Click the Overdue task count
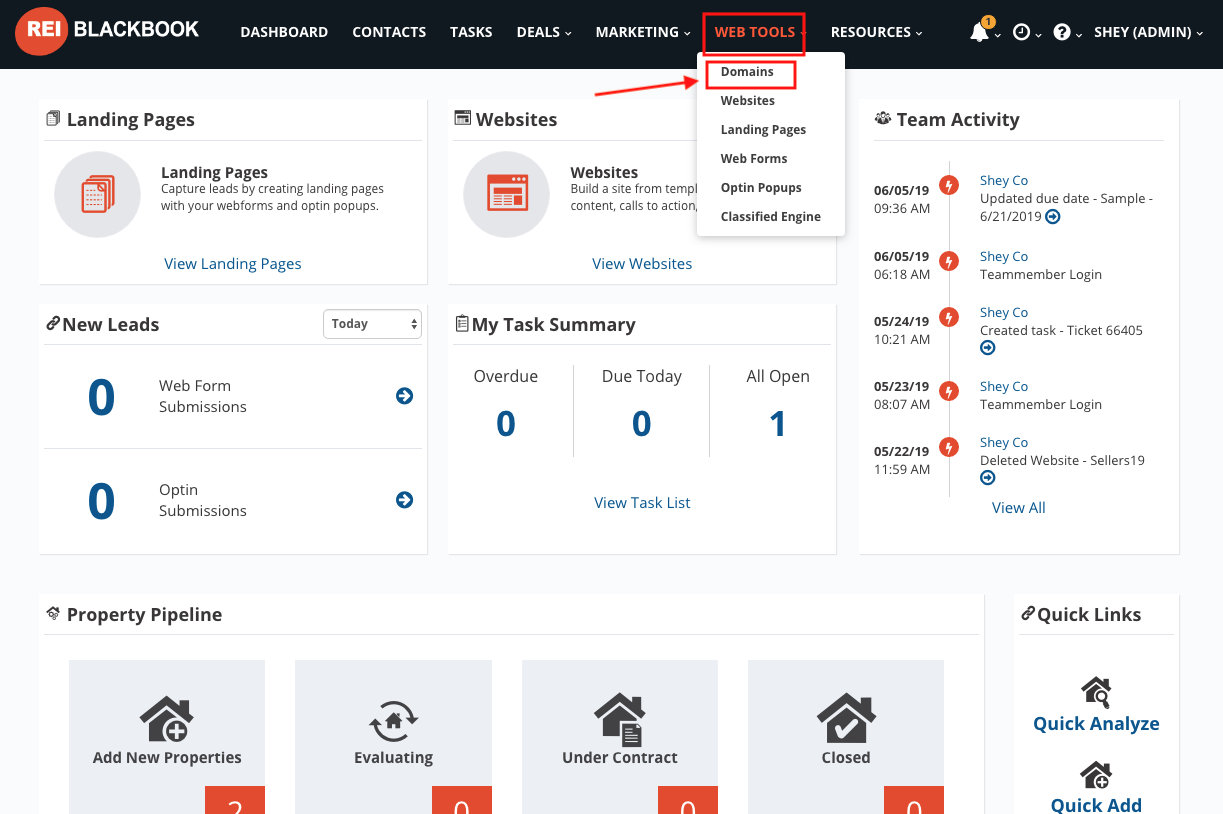 tap(506, 424)
